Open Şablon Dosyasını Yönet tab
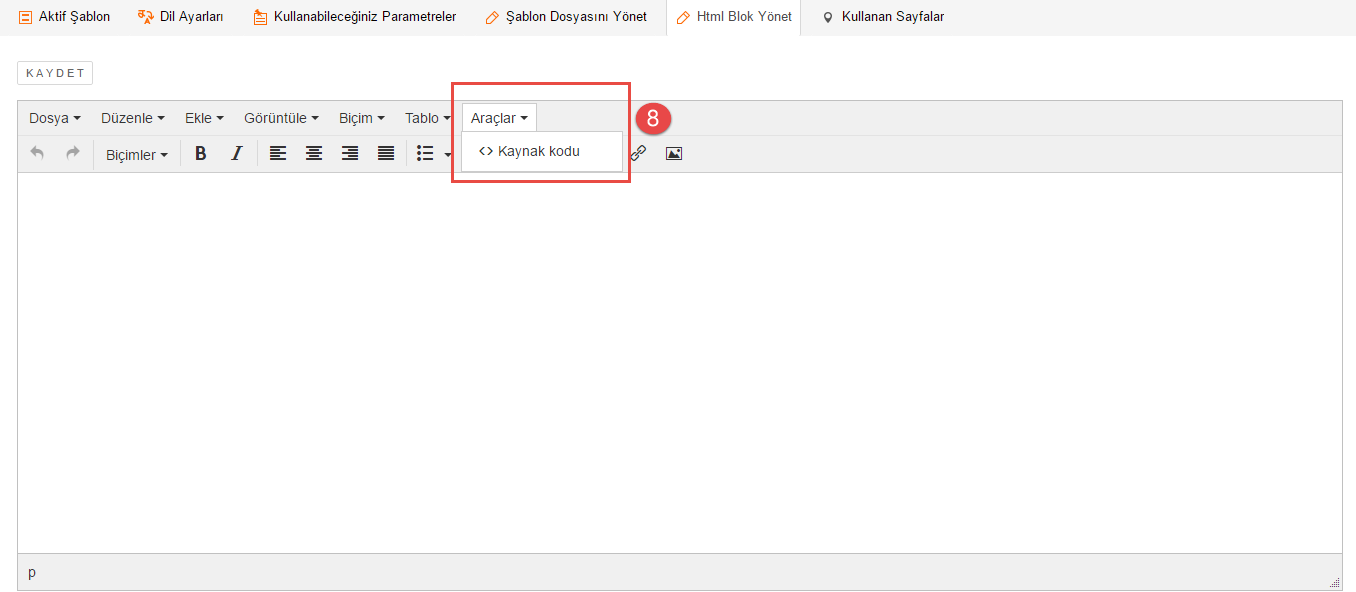The height and width of the screenshot is (592, 1356). point(566,17)
